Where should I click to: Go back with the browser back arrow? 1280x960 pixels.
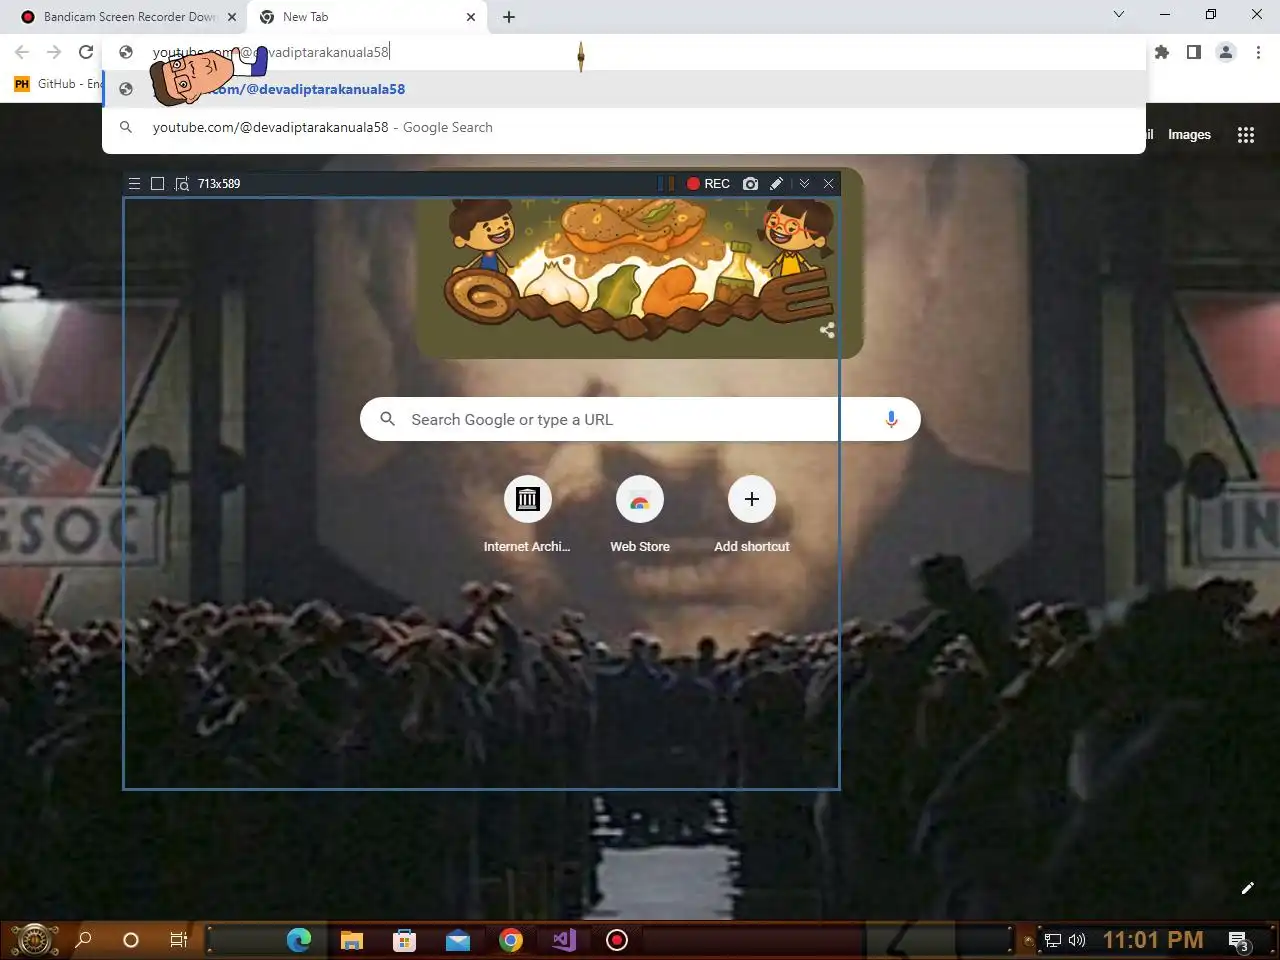coord(22,52)
